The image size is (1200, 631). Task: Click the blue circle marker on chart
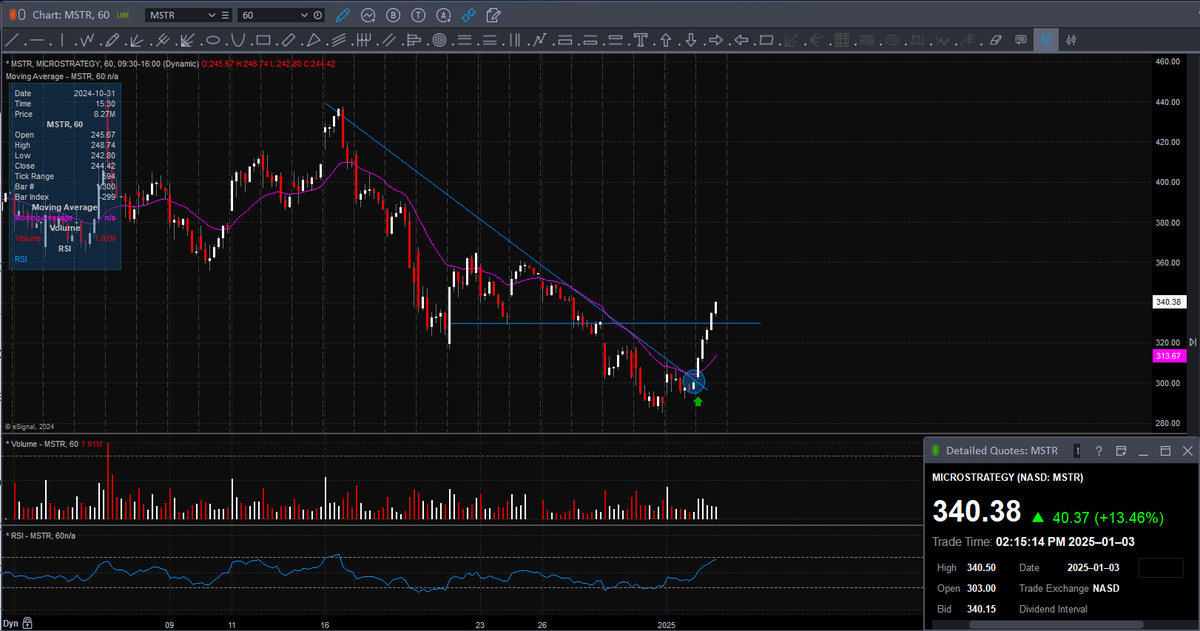click(x=694, y=381)
